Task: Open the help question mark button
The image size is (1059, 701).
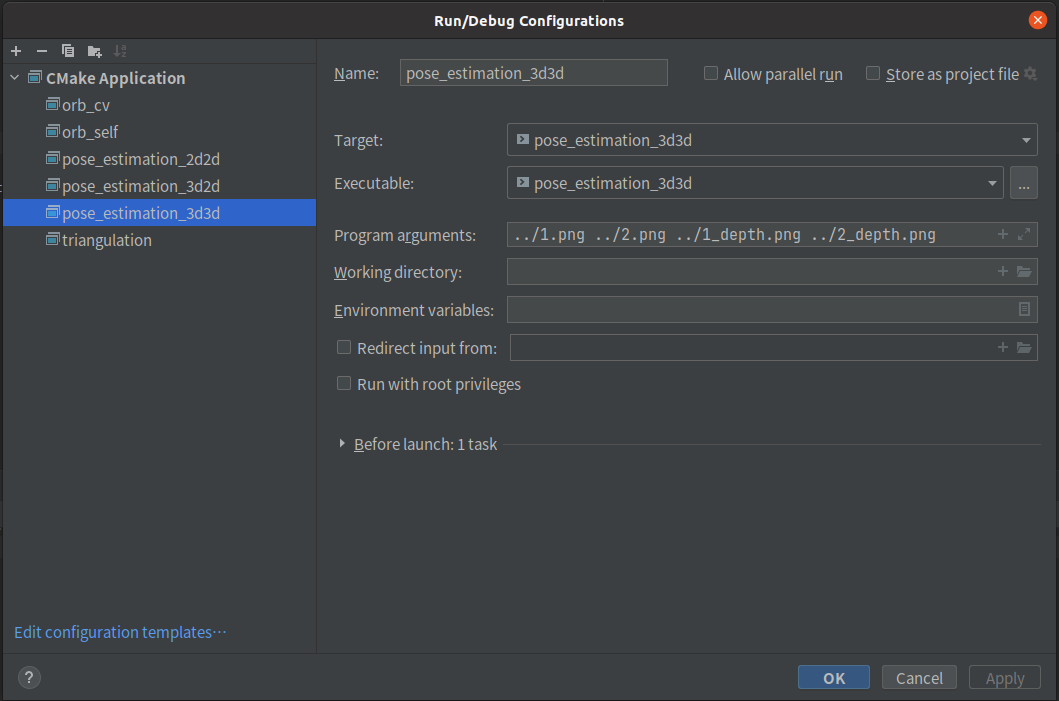Action: point(30,678)
